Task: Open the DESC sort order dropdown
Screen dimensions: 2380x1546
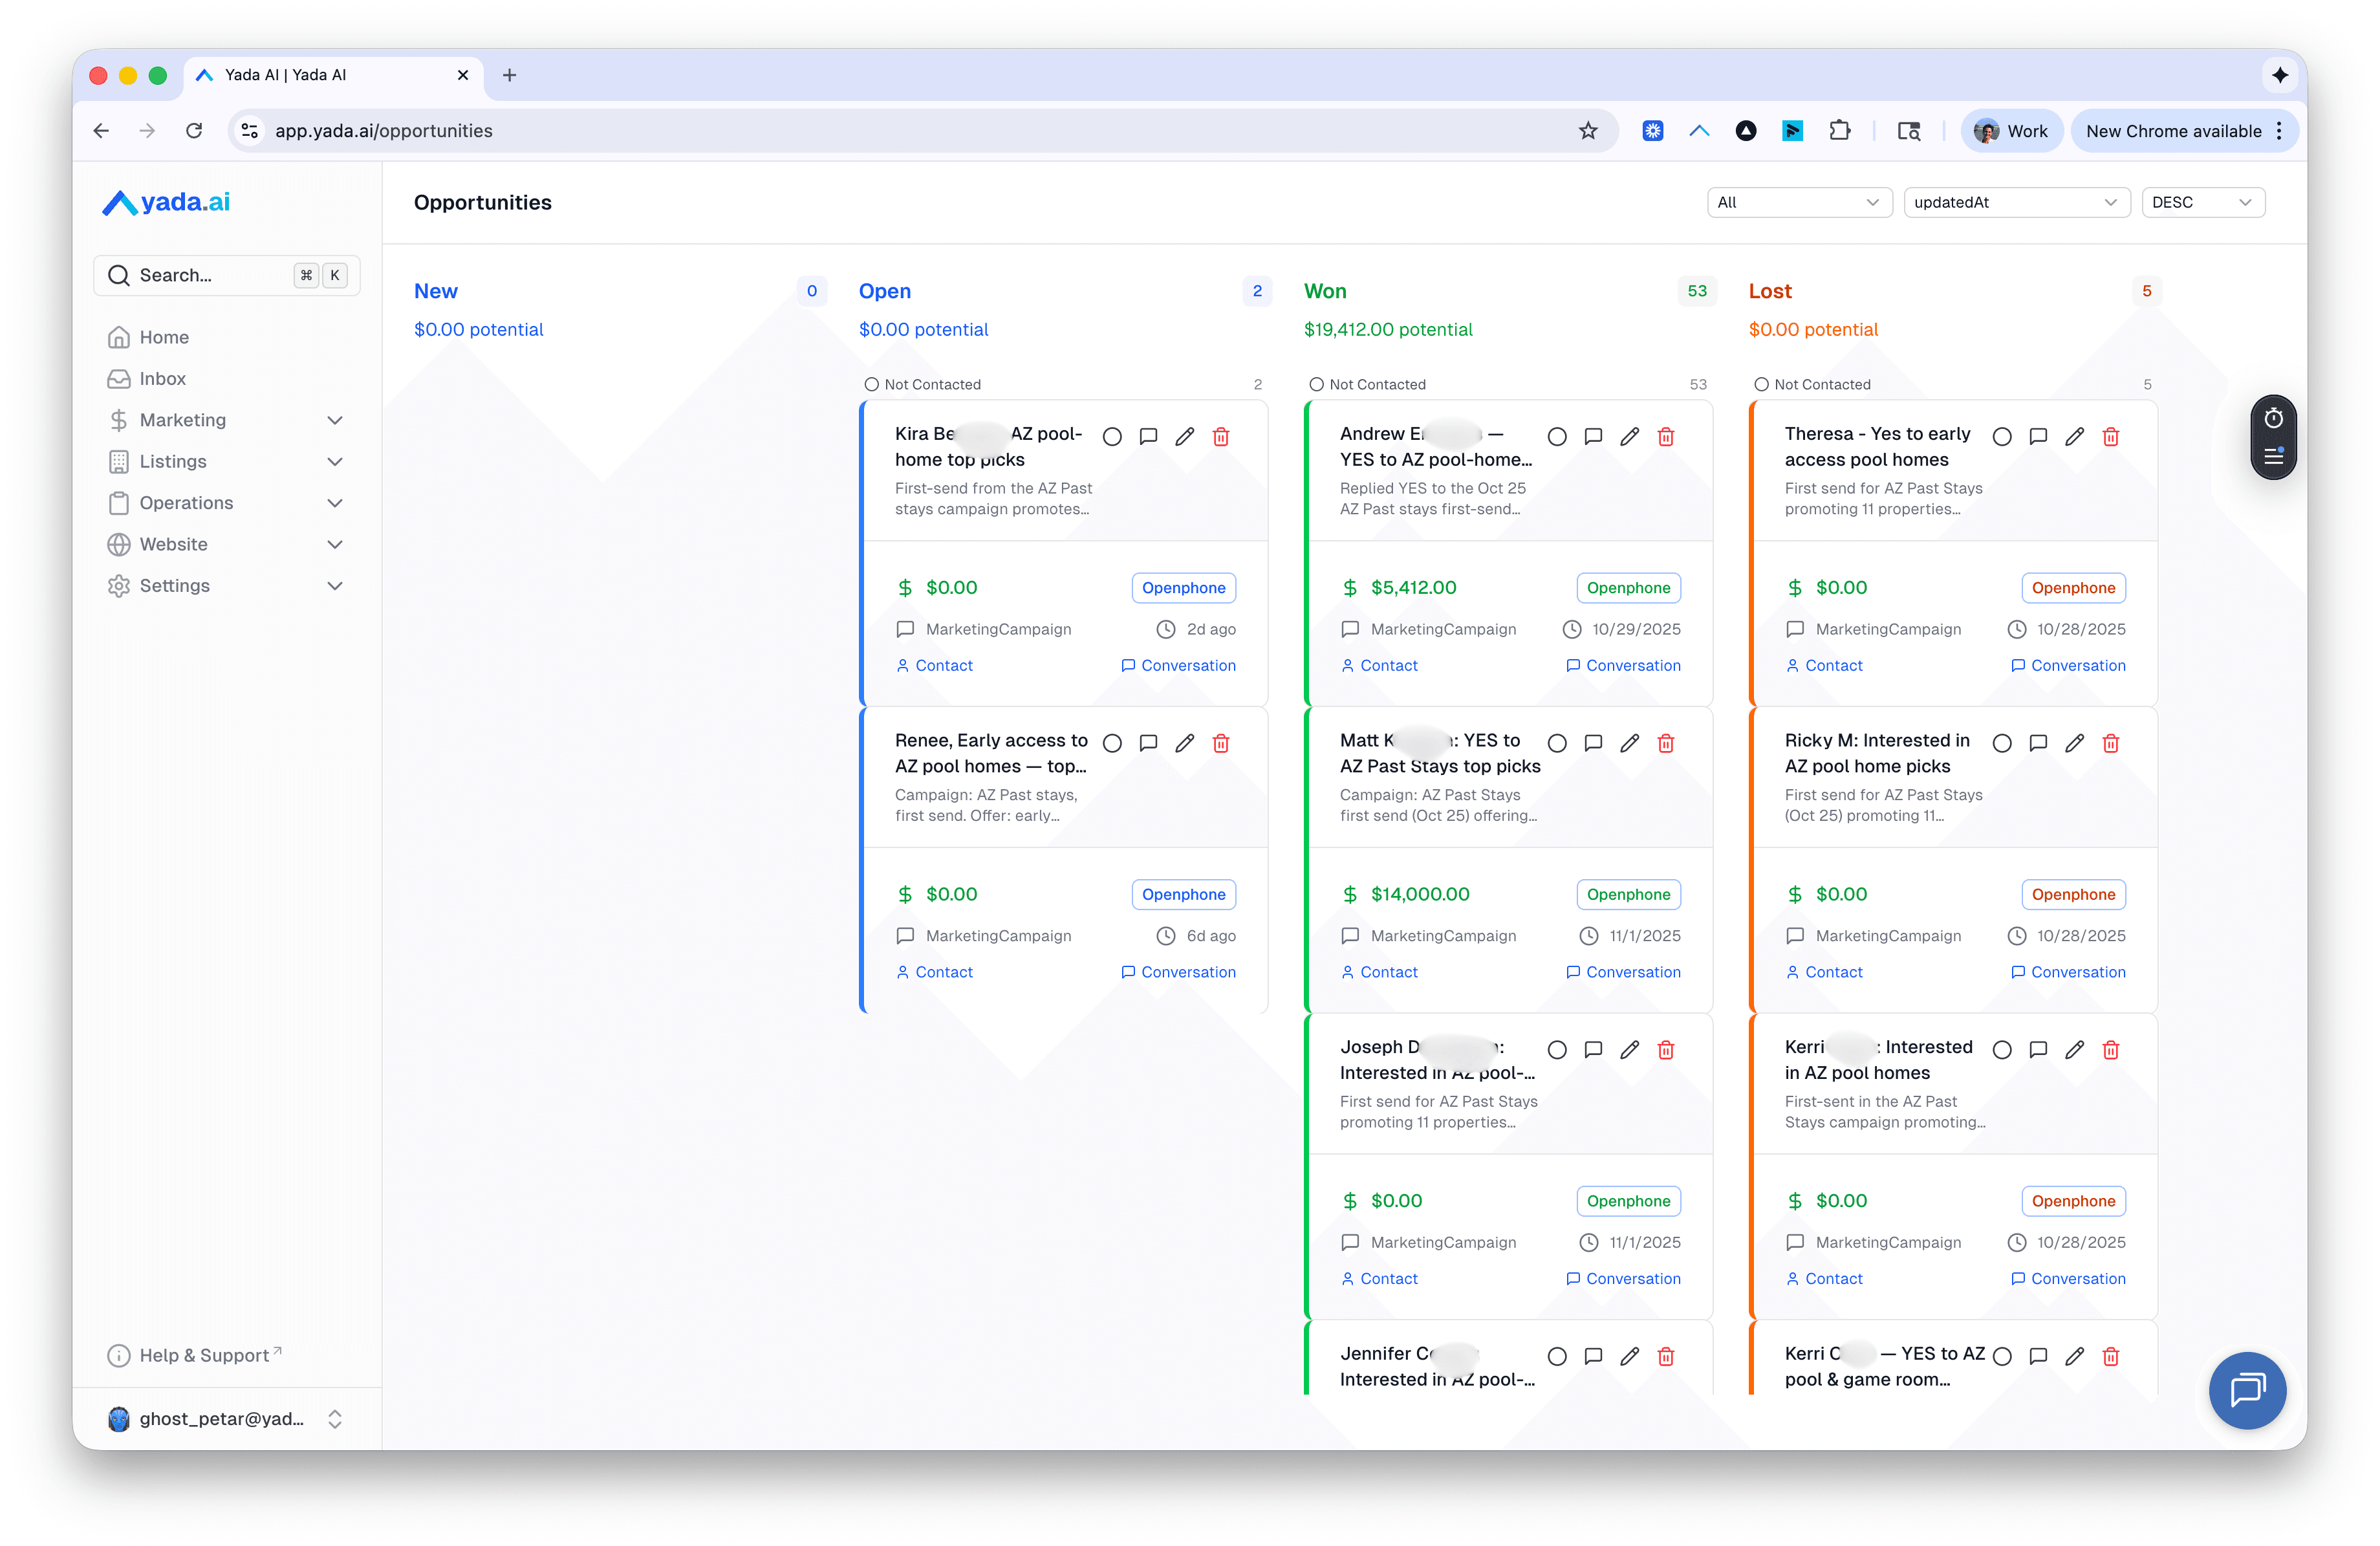Action: [2203, 202]
